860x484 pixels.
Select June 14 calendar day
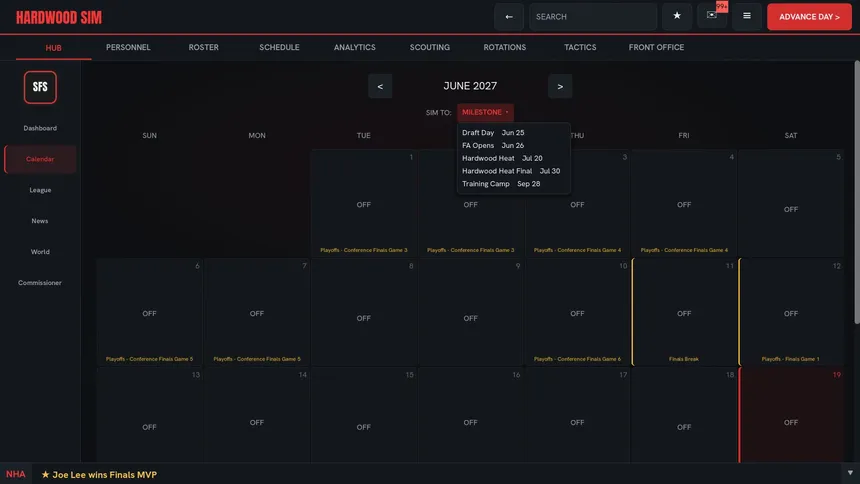coord(257,415)
